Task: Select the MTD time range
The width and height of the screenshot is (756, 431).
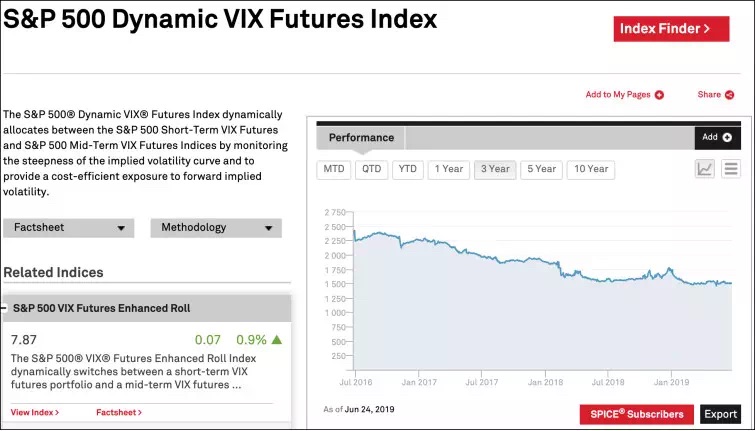Action: pyautogui.click(x=334, y=169)
